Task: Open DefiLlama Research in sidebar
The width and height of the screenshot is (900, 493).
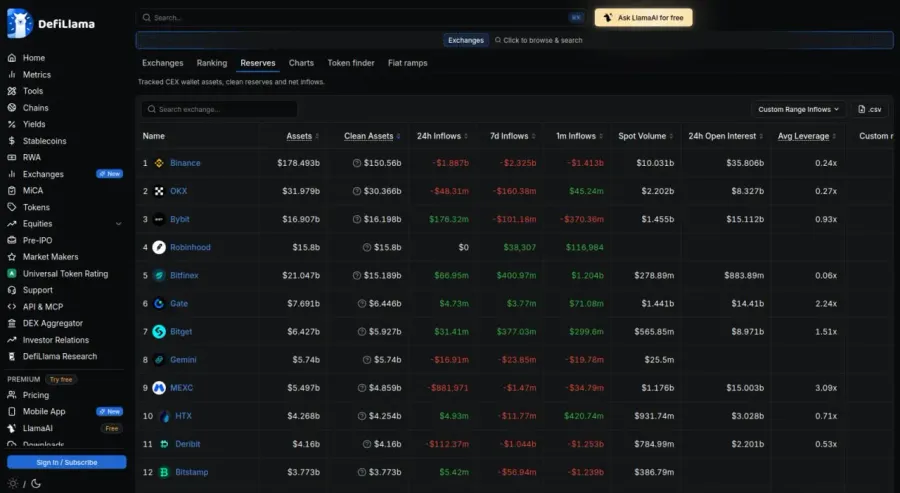Action: (60, 356)
